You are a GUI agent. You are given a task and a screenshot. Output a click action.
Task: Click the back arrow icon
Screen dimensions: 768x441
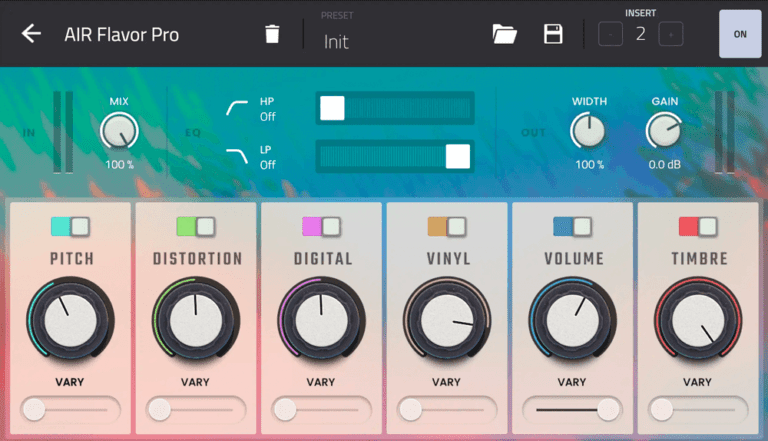pyautogui.click(x=31, y=33)
